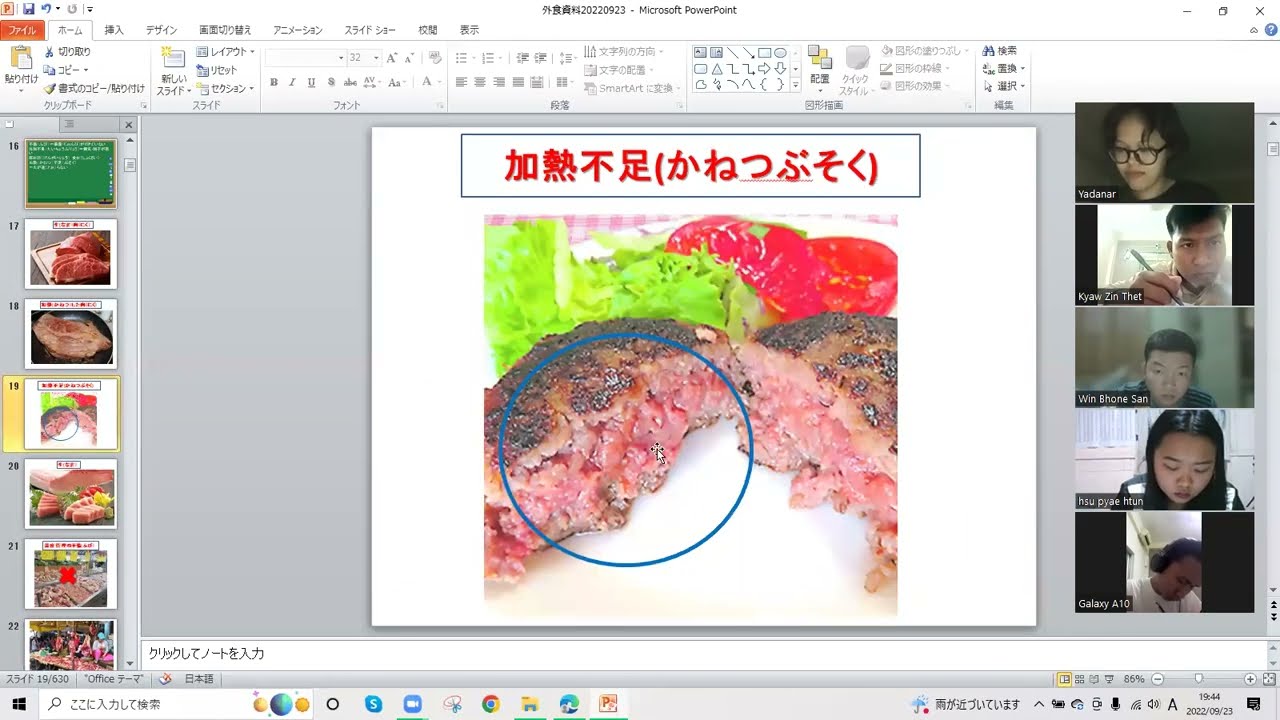Screen dimensions: 1280x720
Task: Zoom out using the minus button
Action: 1157,679
